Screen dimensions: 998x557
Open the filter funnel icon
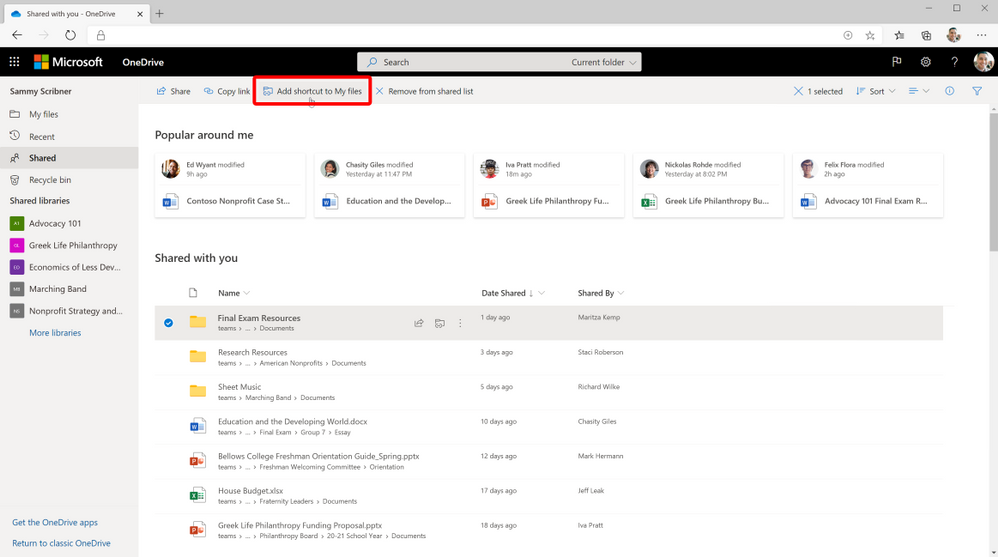pyautogui.click(x=977, y=91)
